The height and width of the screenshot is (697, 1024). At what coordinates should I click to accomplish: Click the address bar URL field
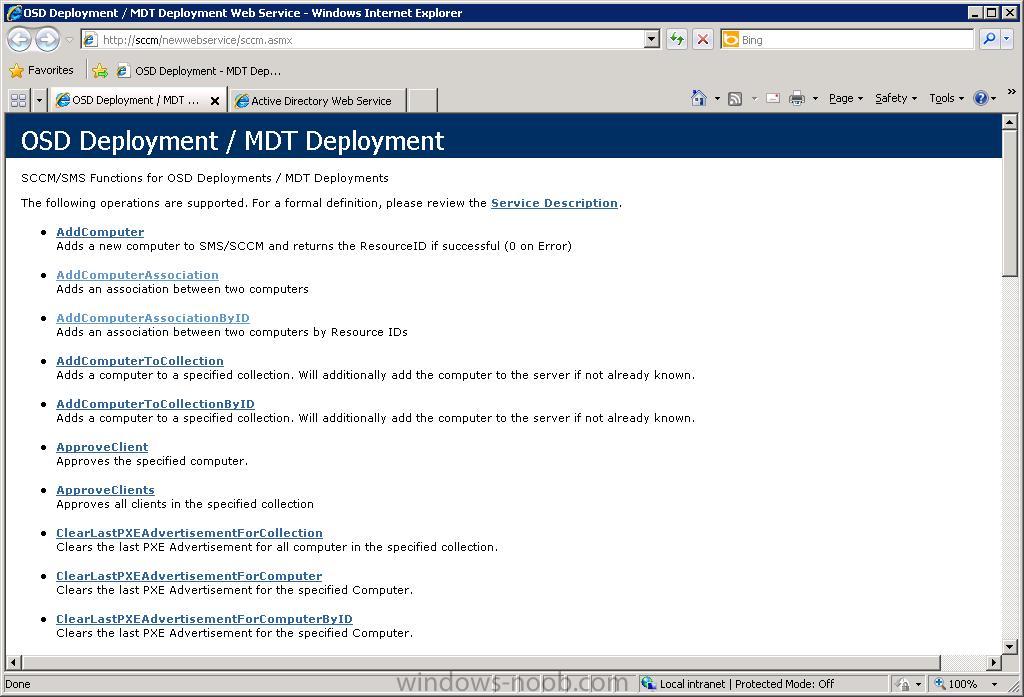370,40
